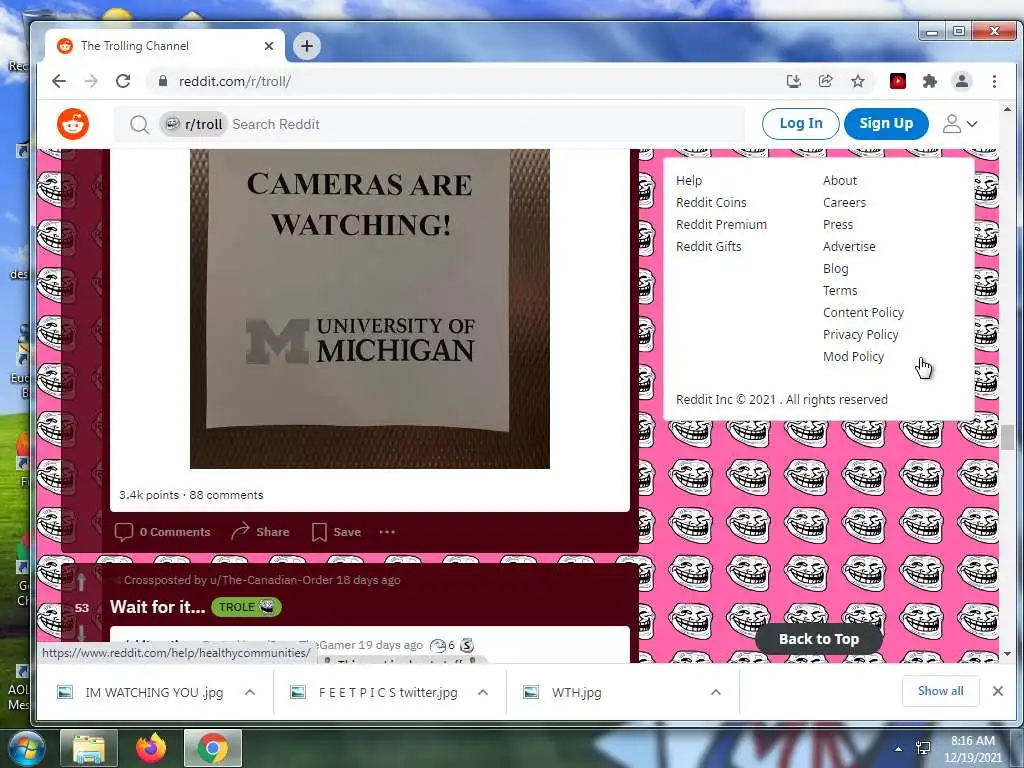Click the Chrome taskbar icon
1024x768 pixels.
pos(213,748)
